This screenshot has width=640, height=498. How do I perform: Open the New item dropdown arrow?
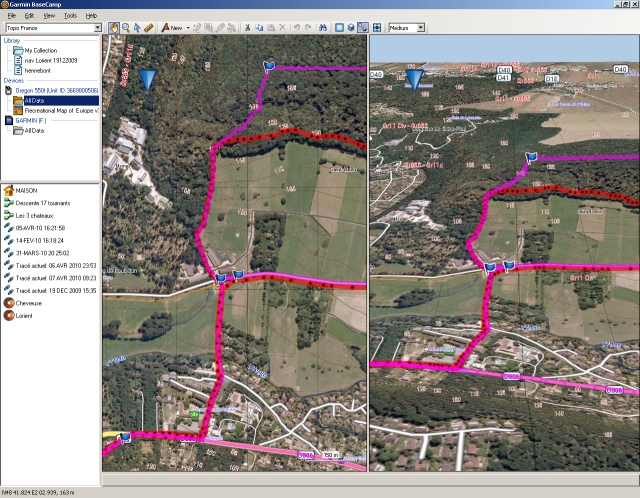[x=188, y=28]
